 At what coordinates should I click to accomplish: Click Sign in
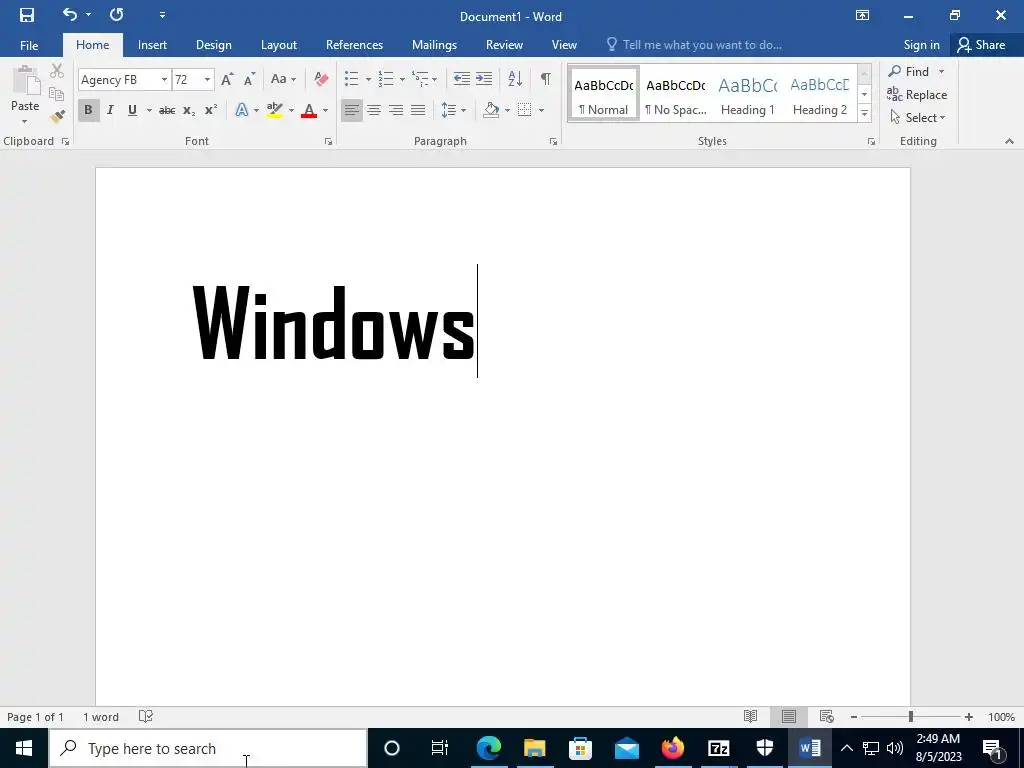(921, 45)
